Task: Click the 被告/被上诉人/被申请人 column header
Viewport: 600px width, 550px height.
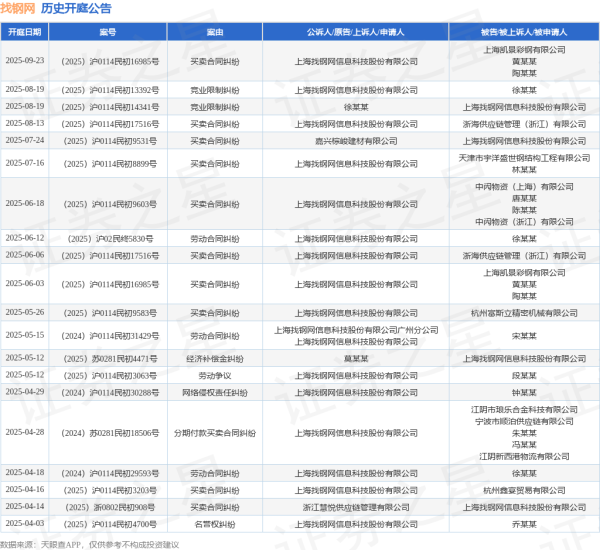Action: (x=524, y=32)
